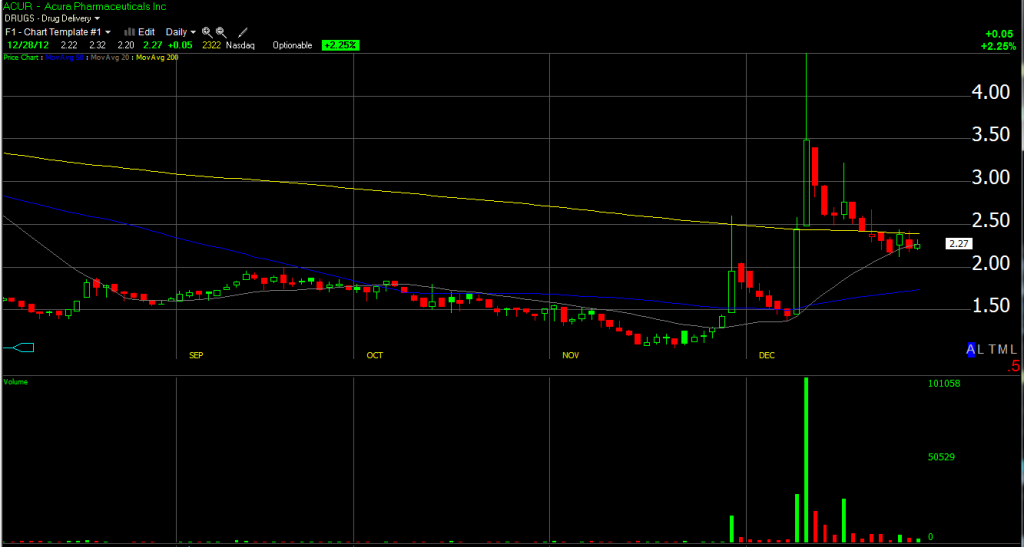Click the SEP month label
This screenshot has height=547, width=1024.
pyautogui.click(x=196, y=356)
